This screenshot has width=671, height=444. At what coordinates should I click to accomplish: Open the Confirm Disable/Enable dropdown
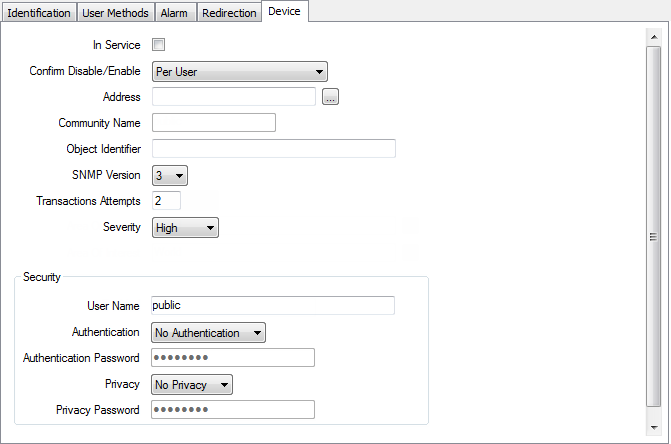click(239, 72)
